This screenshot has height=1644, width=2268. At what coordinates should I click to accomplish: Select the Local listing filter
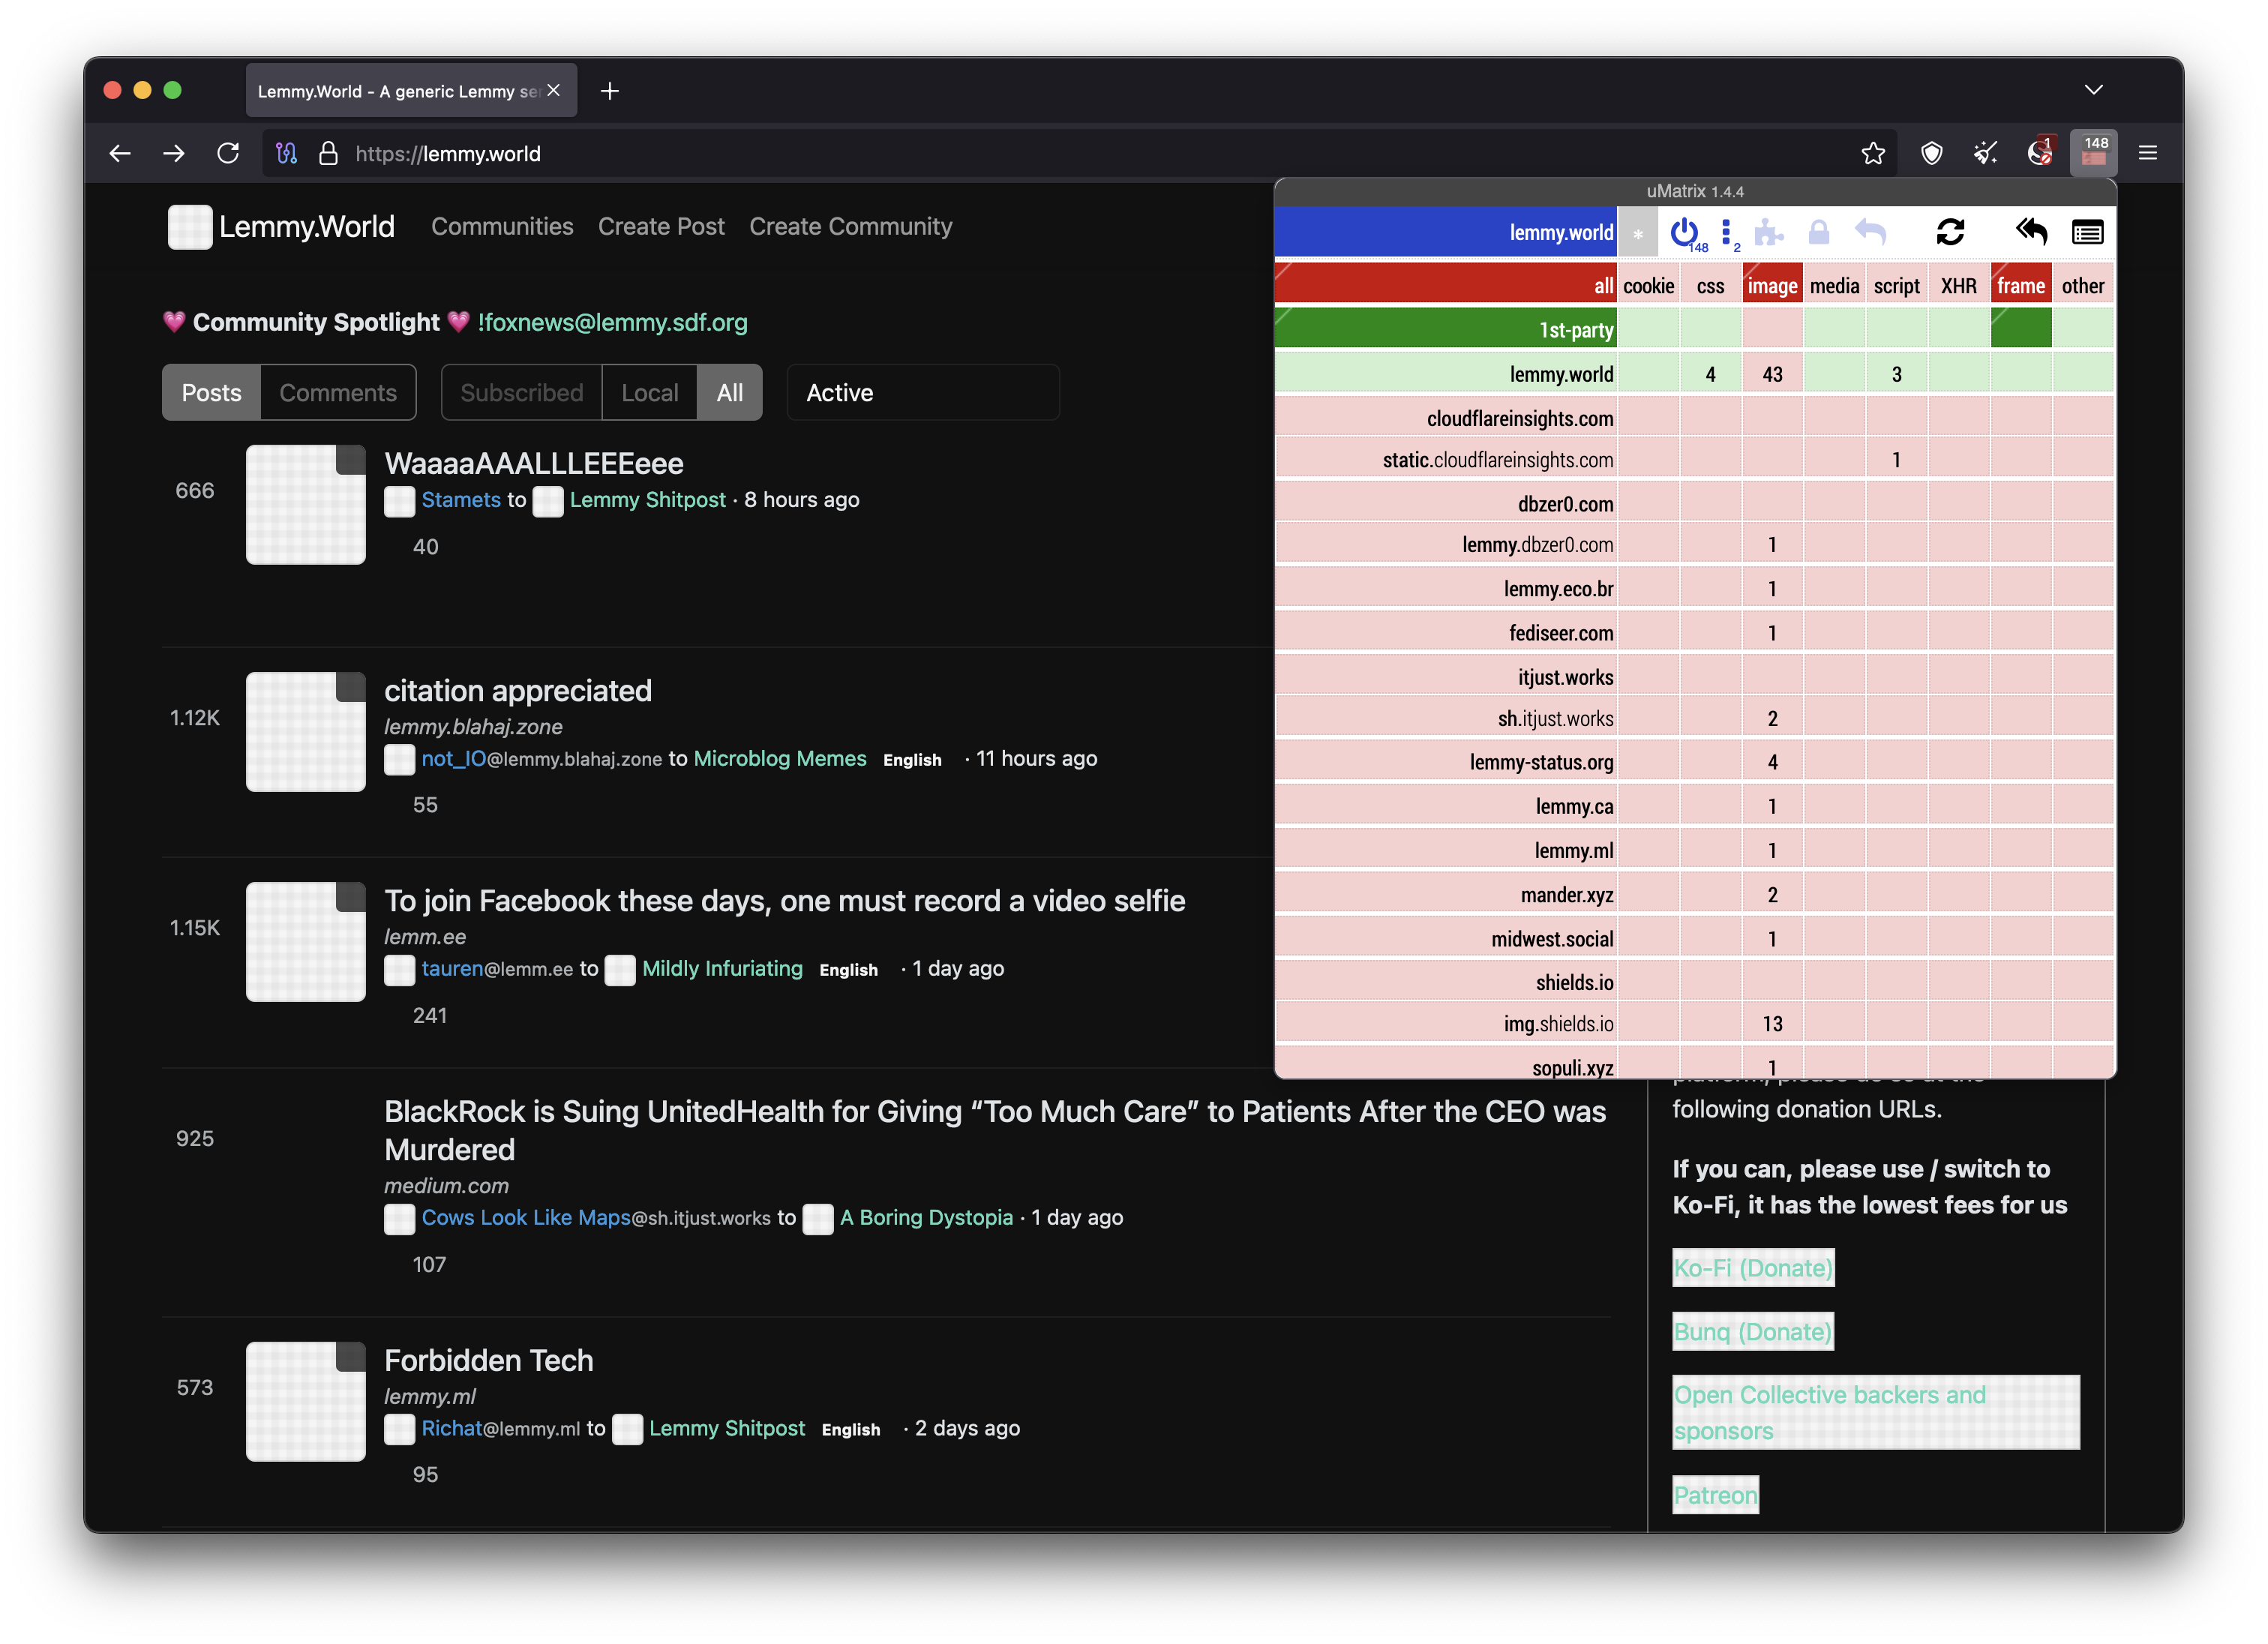[x=650, y=393]
